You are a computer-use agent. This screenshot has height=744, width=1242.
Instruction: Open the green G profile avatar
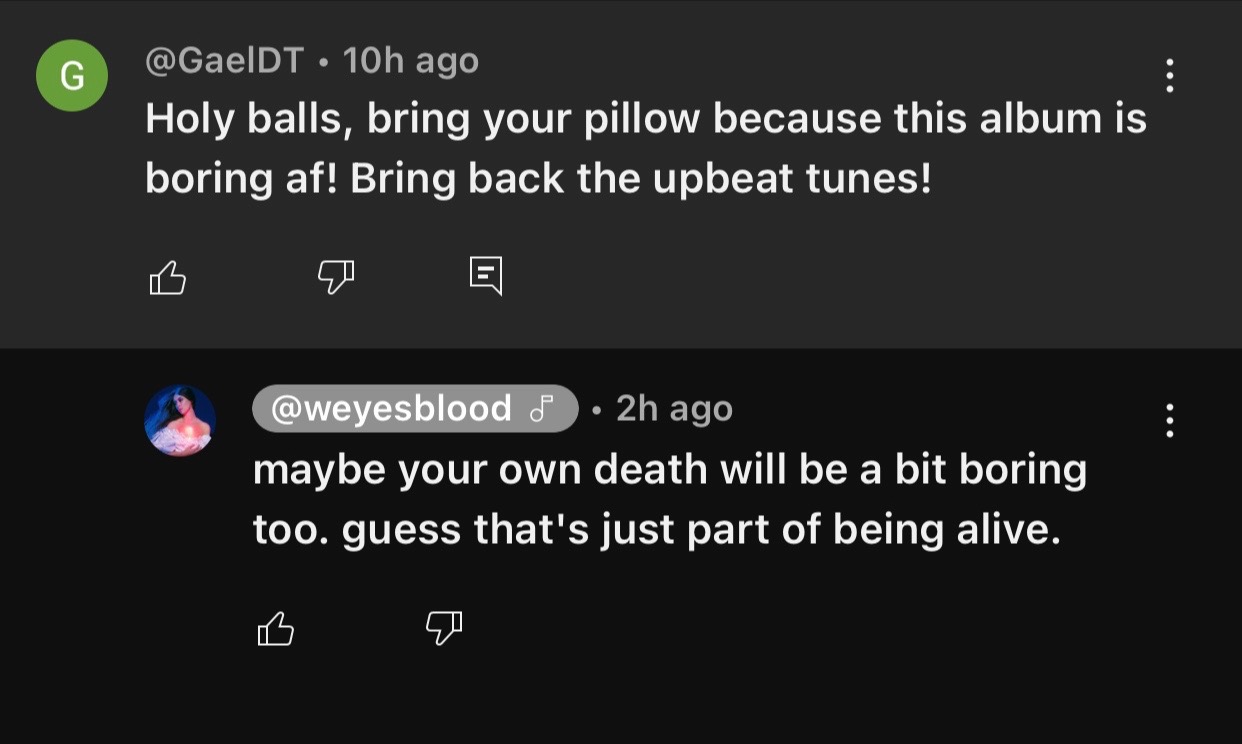tap(72, 76)
